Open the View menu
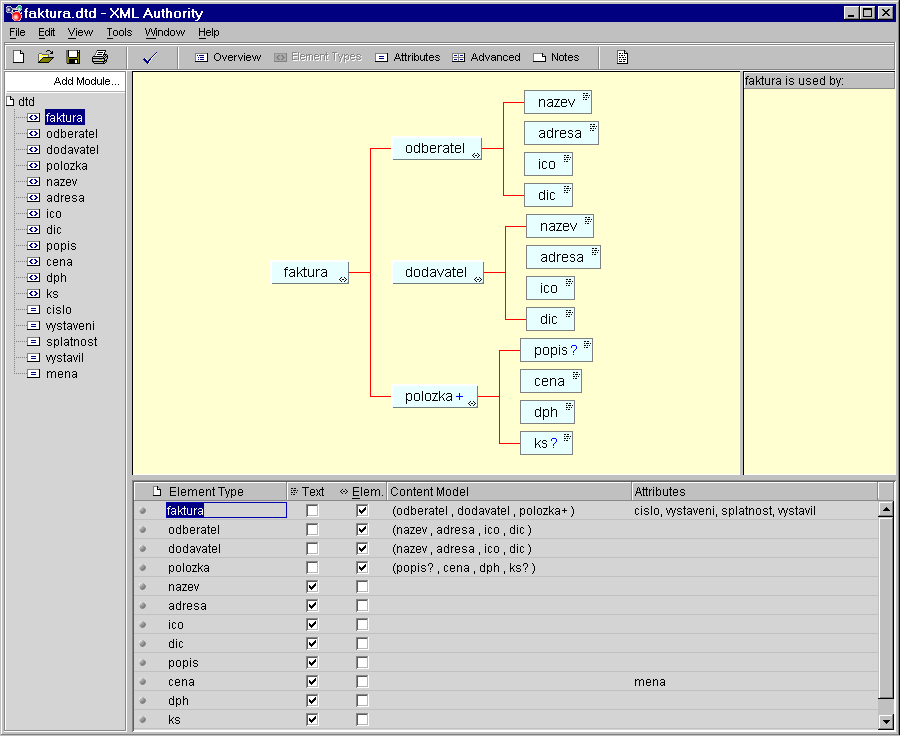 tap(80, 32)
